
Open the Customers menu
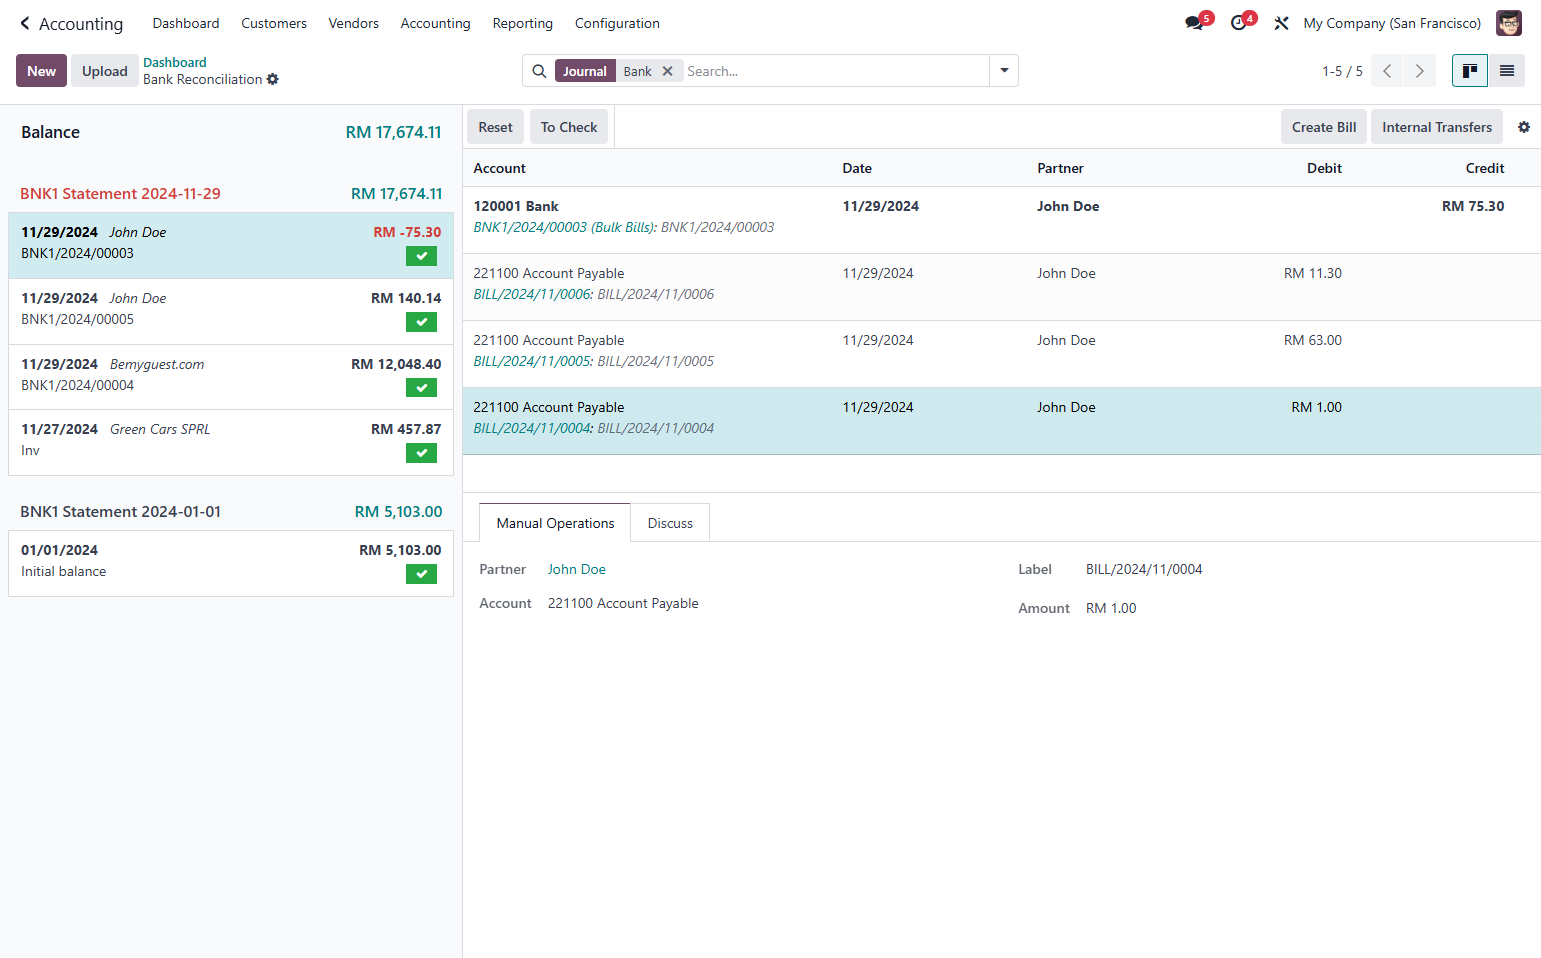tap(274, 23)
